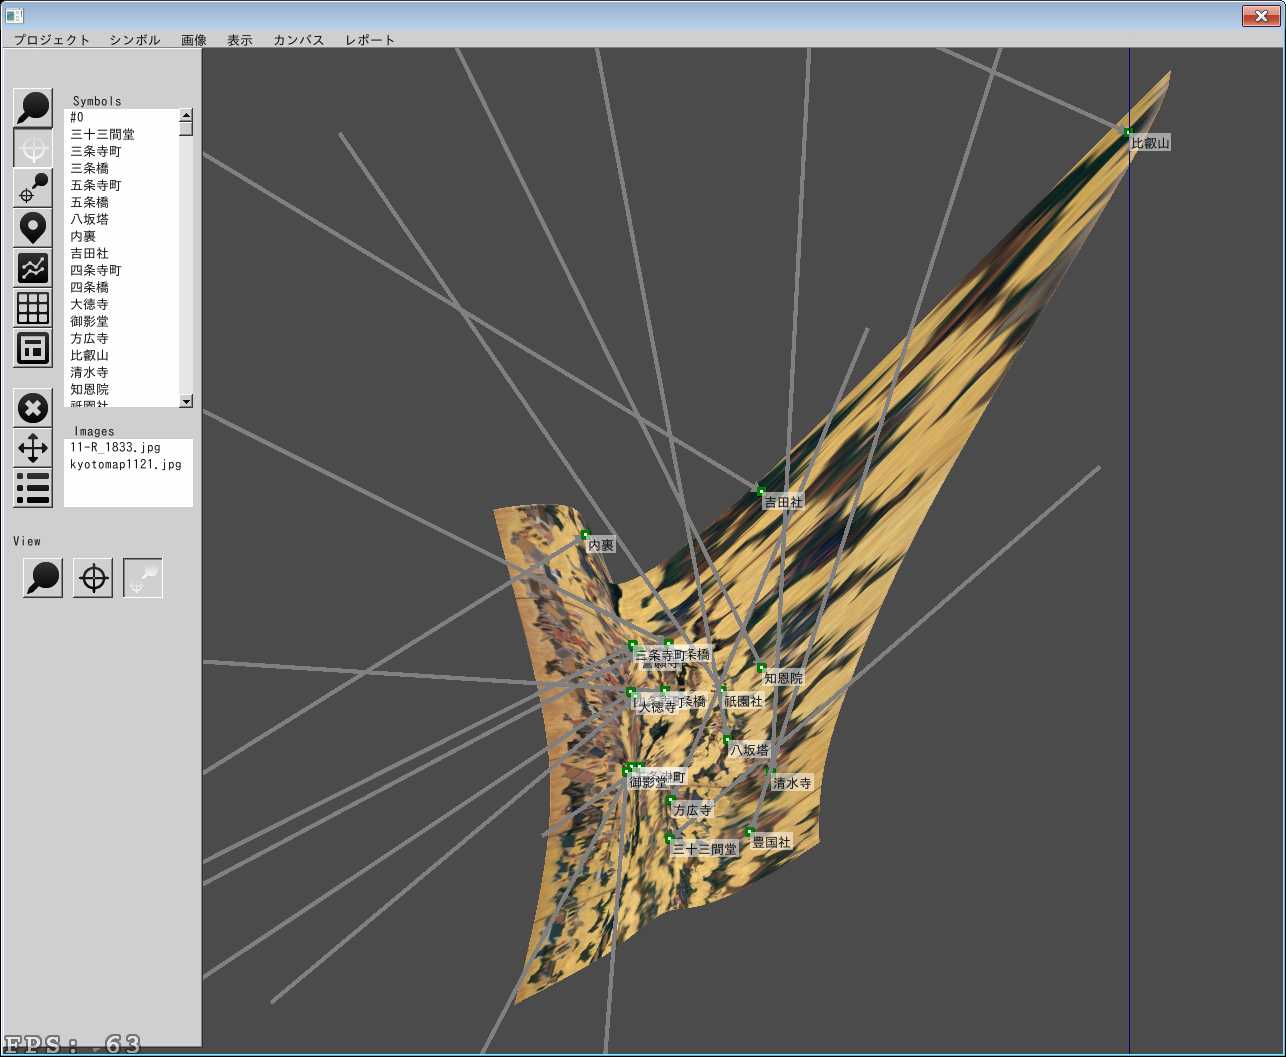Viewport: 1286px width, 1057px height.
Task: Toggle the crosshair view button under View
Action: [x=93, y=578]
